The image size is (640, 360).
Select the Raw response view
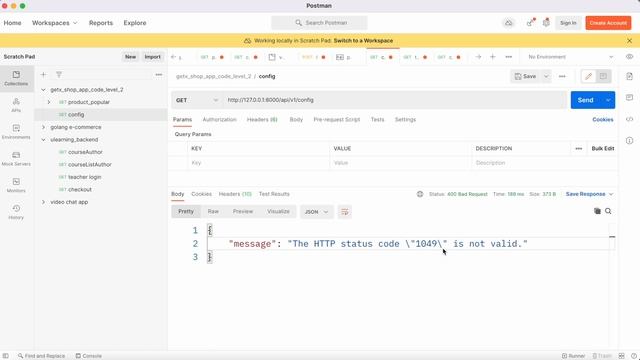[x=213, y=211]
